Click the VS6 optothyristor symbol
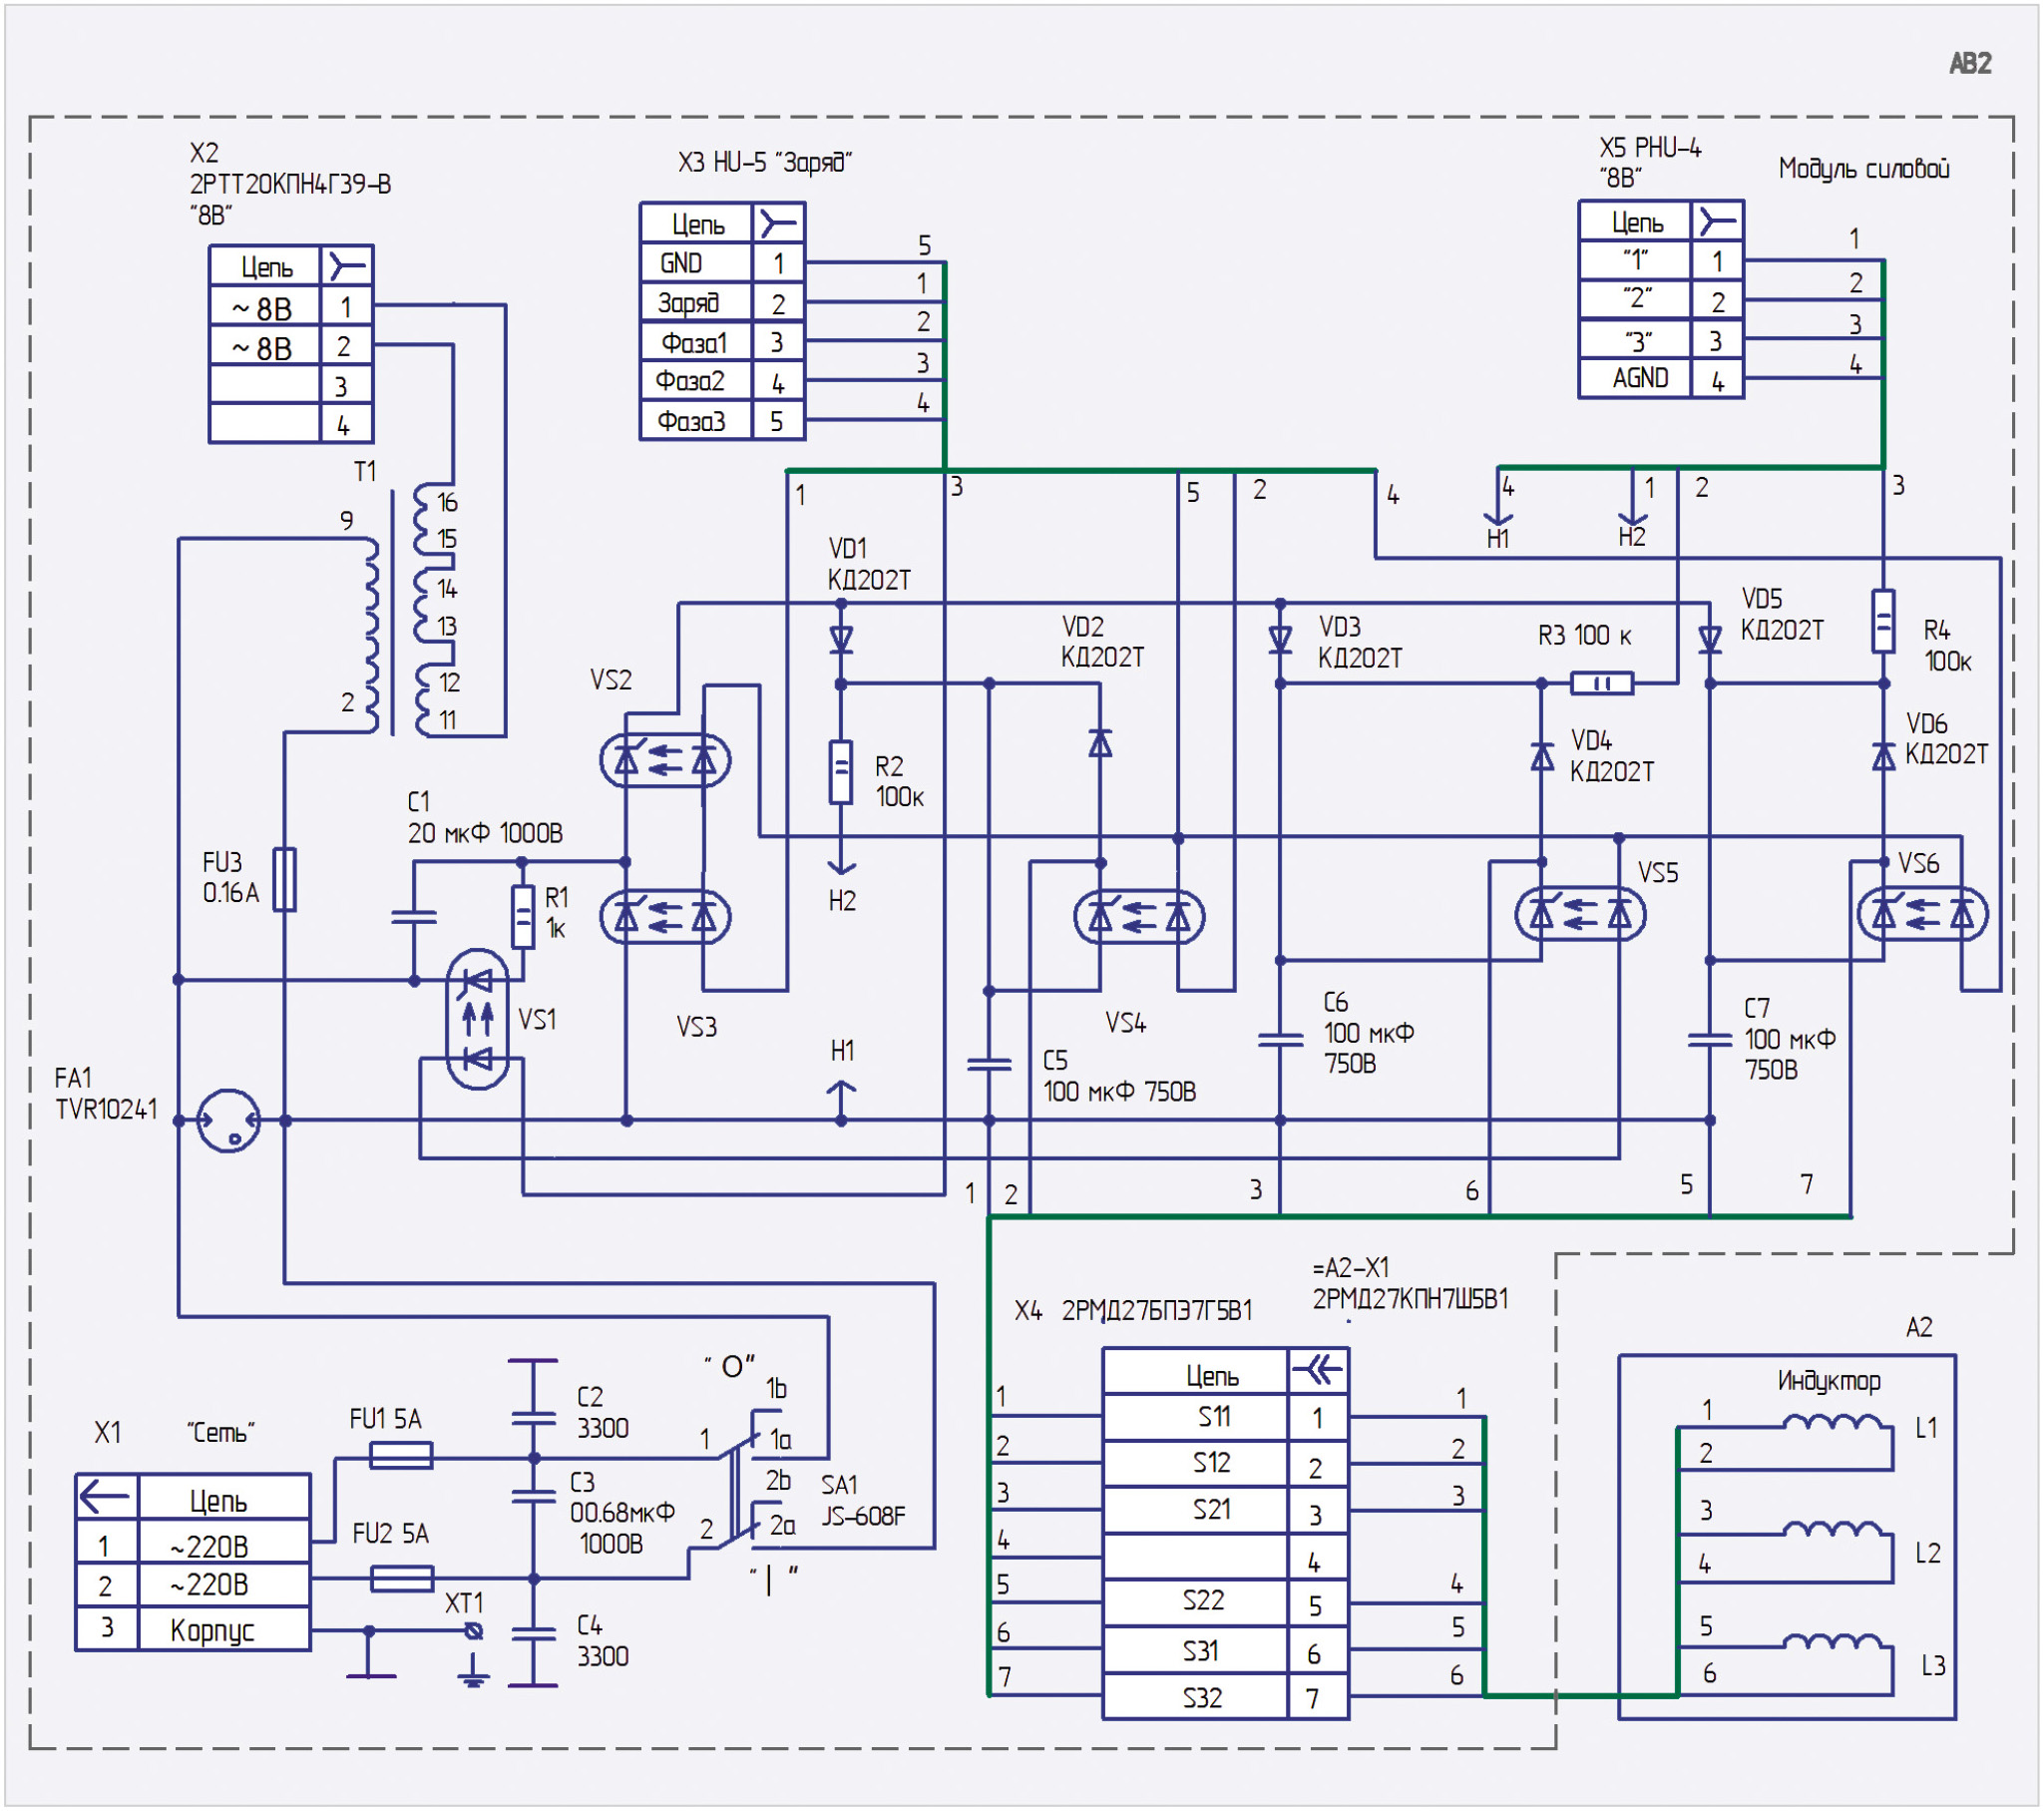Image resolution: width=2044 pixels, height=1811 pixels. [1922, 914]
